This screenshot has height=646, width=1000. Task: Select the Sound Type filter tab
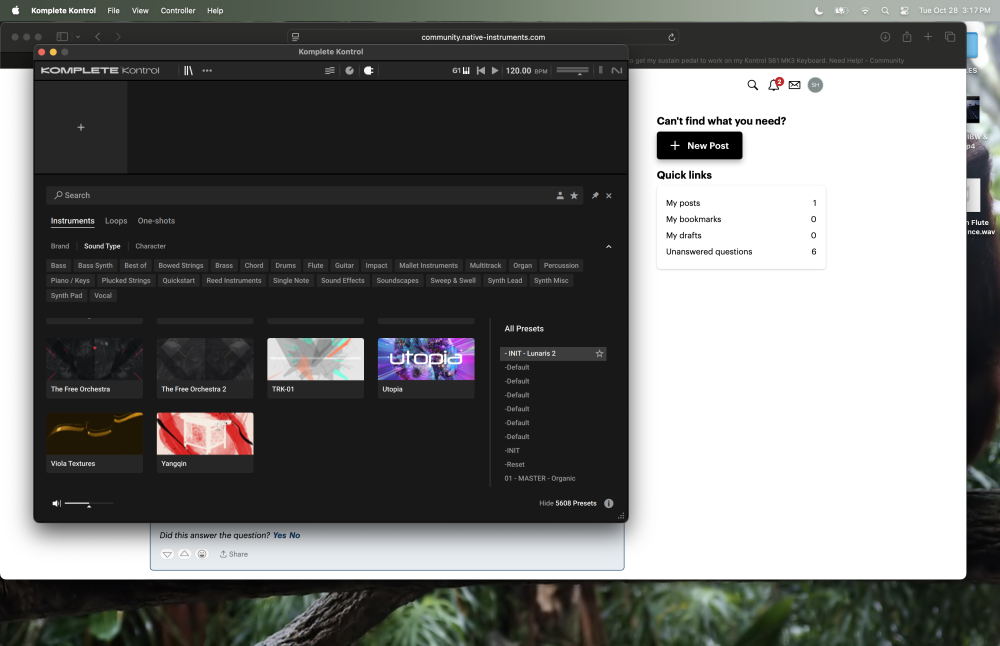pyautogui.click(x=102, y=246)
